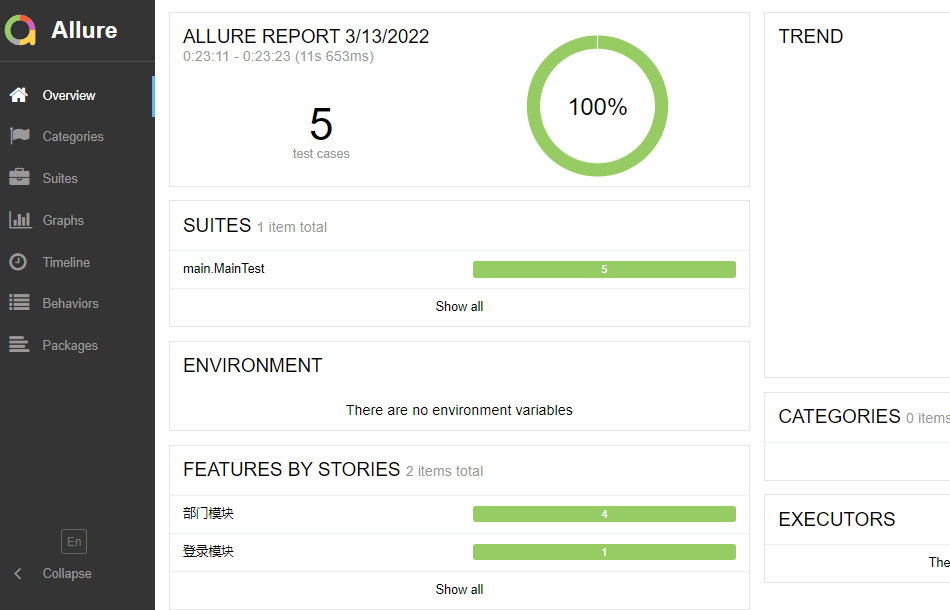This screenshot has height=610, width=950.
Task: Select the Timeline menu label
Action: pyautogui.click(x=66, y=262)
